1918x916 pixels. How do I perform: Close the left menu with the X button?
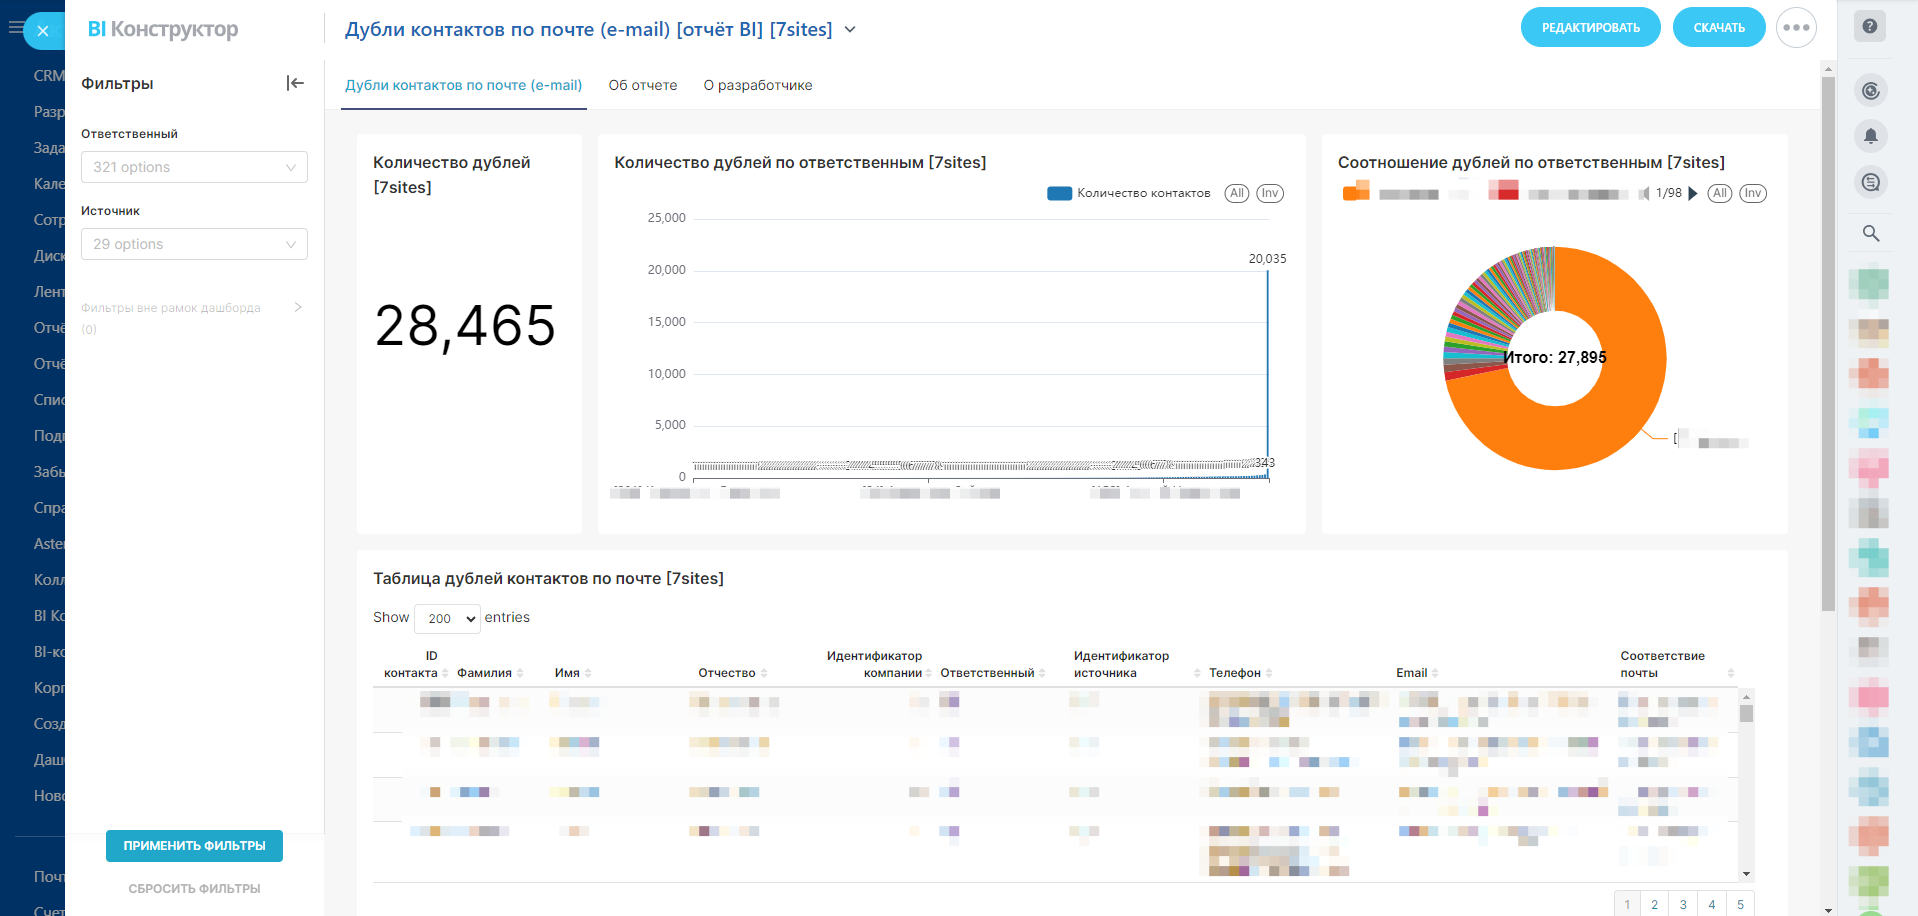tap(43, 31)
